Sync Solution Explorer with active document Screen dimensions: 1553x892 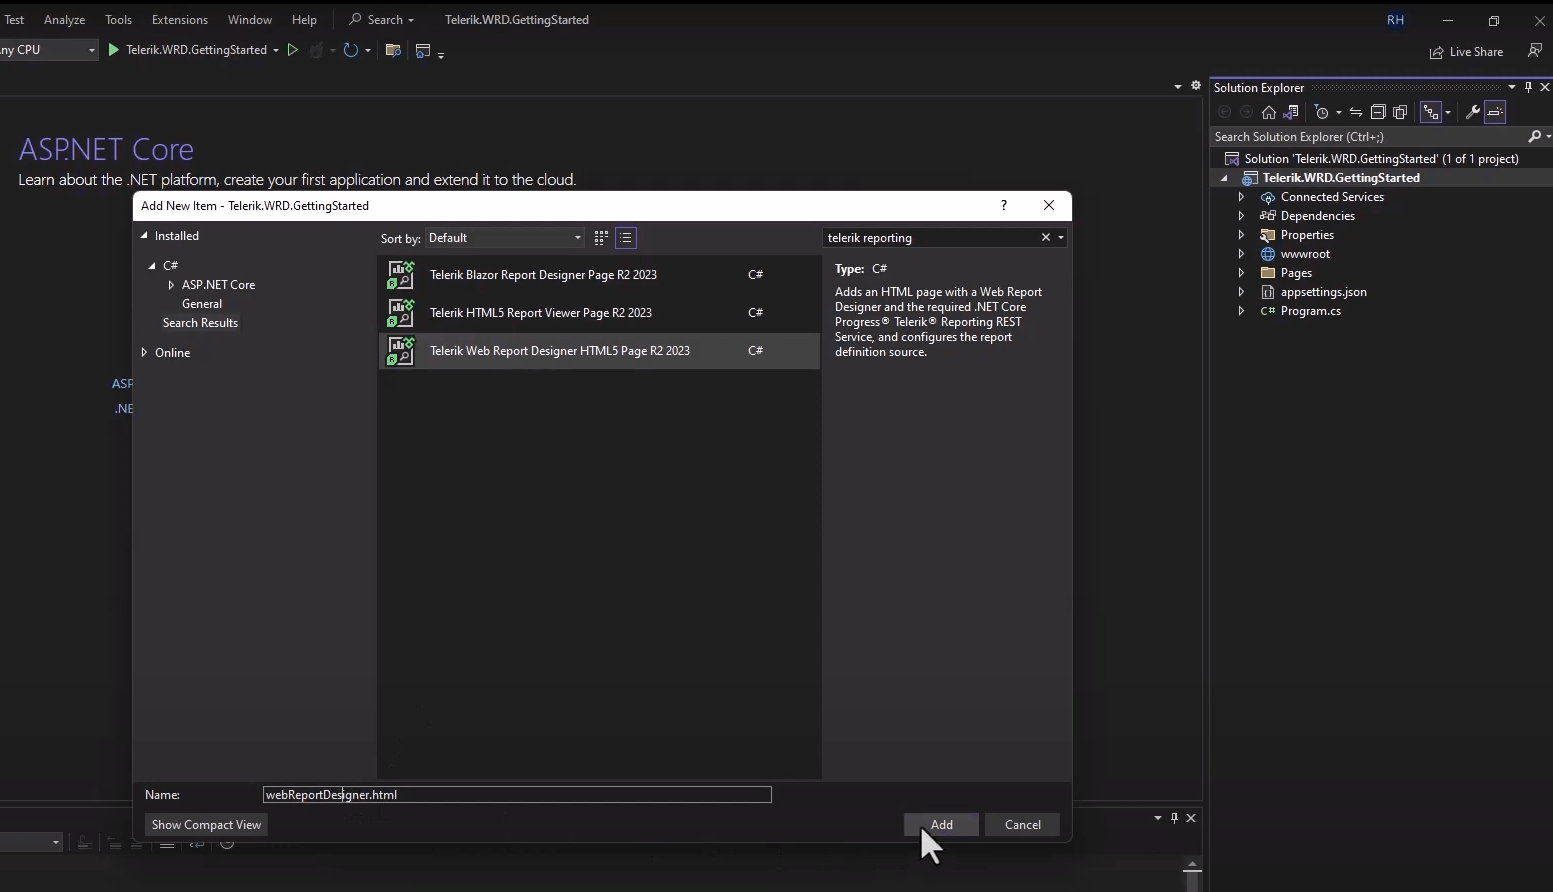[1355, 112]
